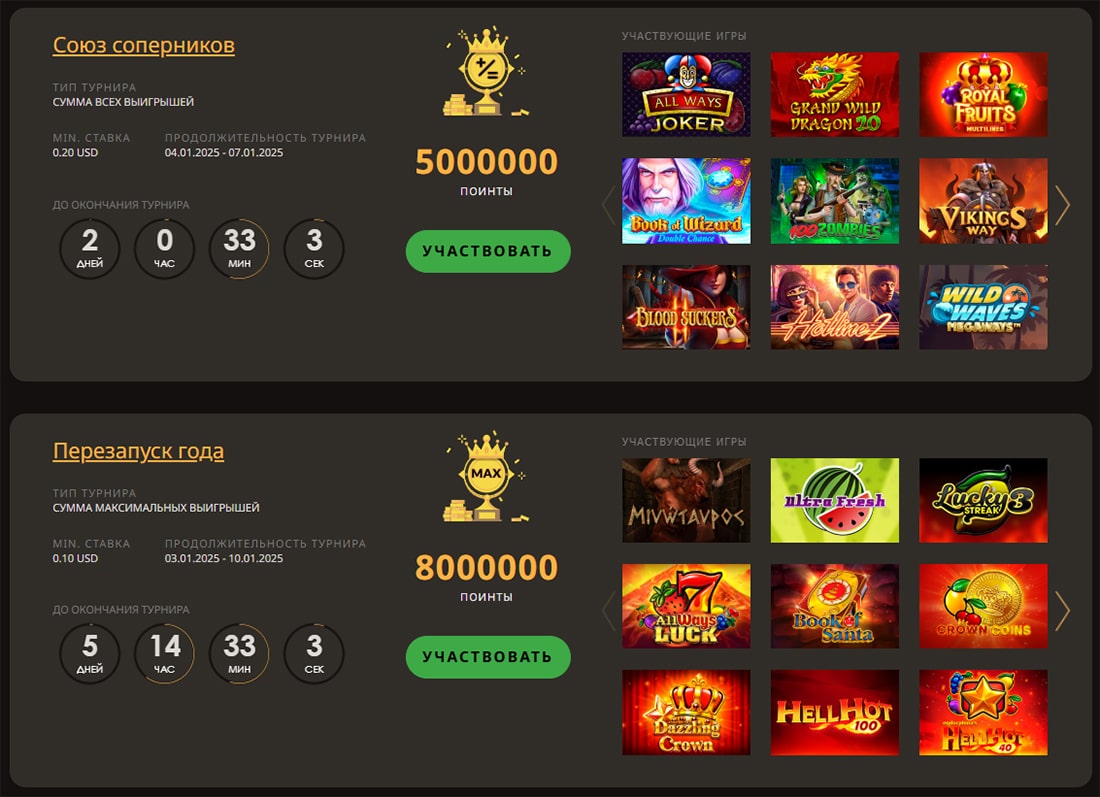1100x797 pixels.
Task: Open the Royal Fruits Multilines game
Action: [983, 95]
